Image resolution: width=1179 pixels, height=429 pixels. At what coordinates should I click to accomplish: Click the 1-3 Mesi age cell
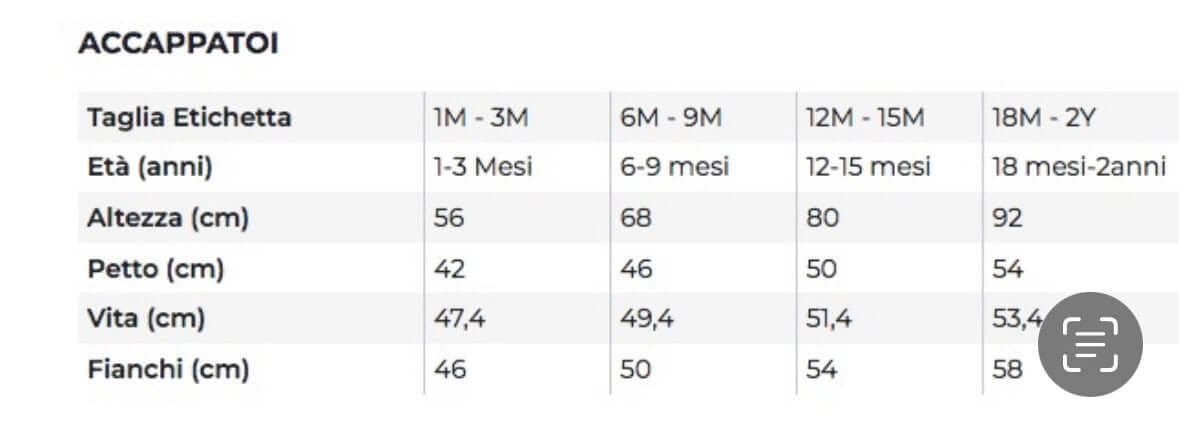point(483,167)
